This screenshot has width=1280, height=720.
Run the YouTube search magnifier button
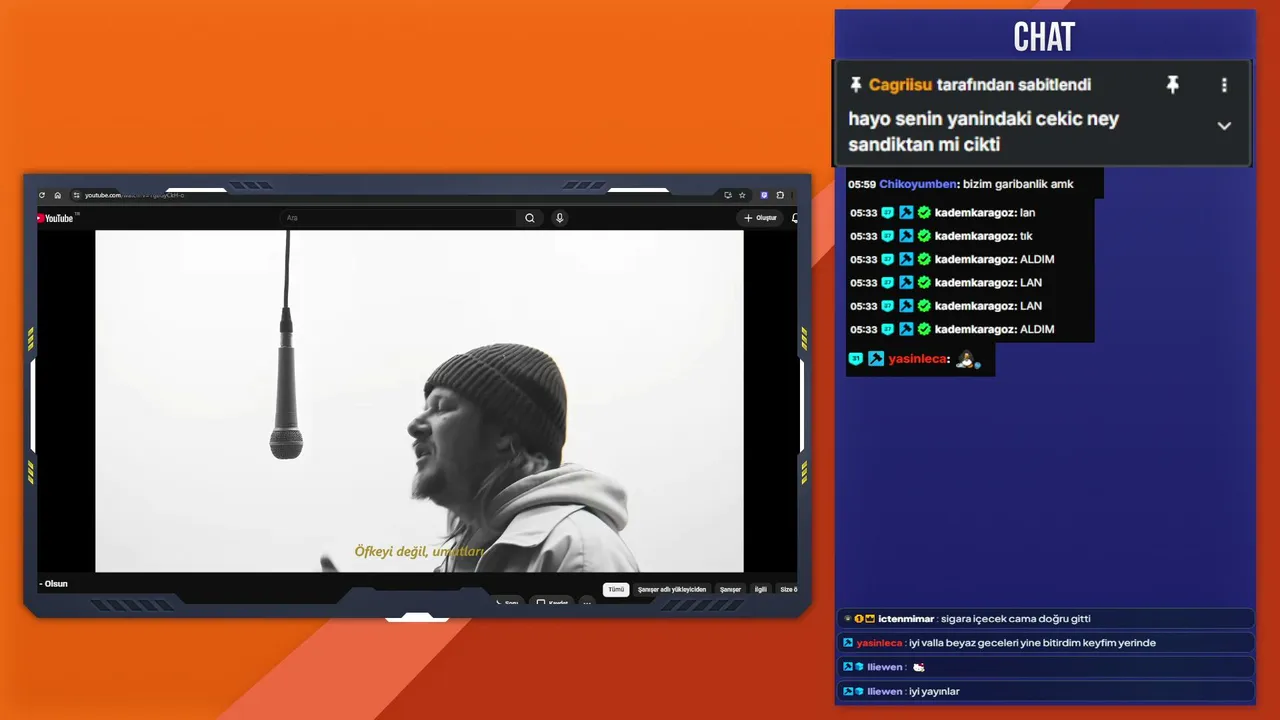530,218
